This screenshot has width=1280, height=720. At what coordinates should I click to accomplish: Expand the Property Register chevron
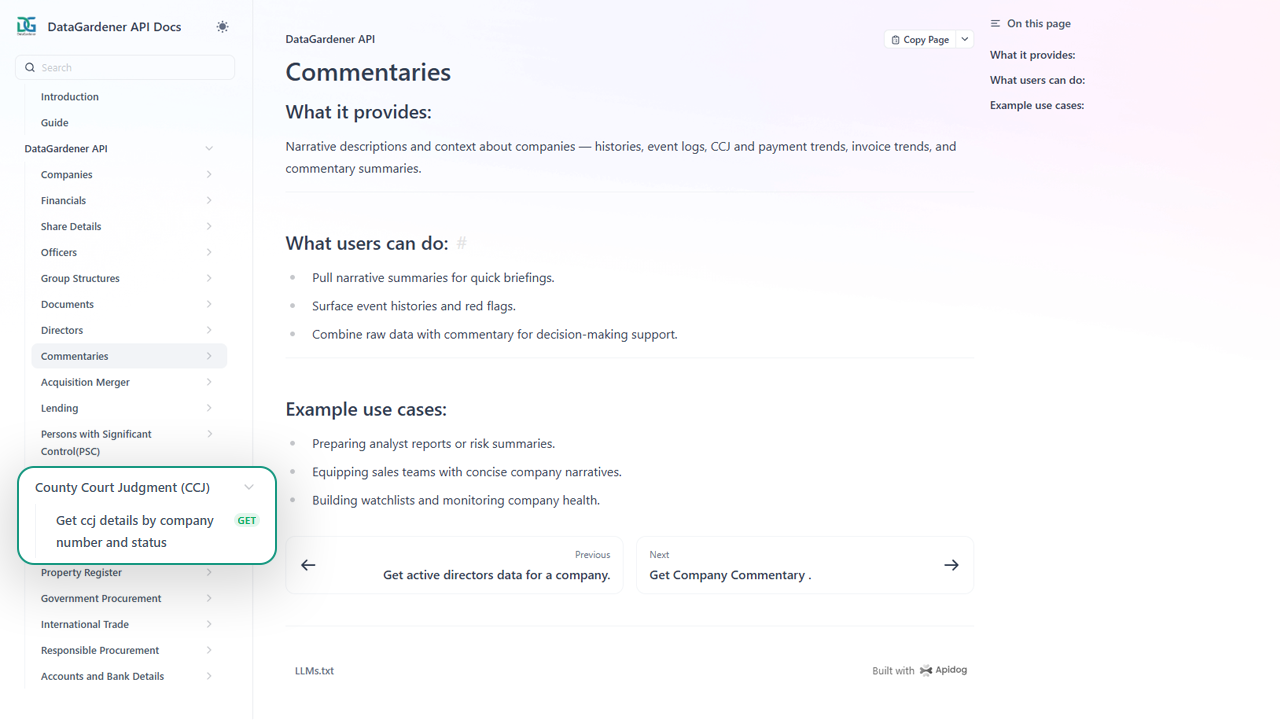(x=209, y=573)
